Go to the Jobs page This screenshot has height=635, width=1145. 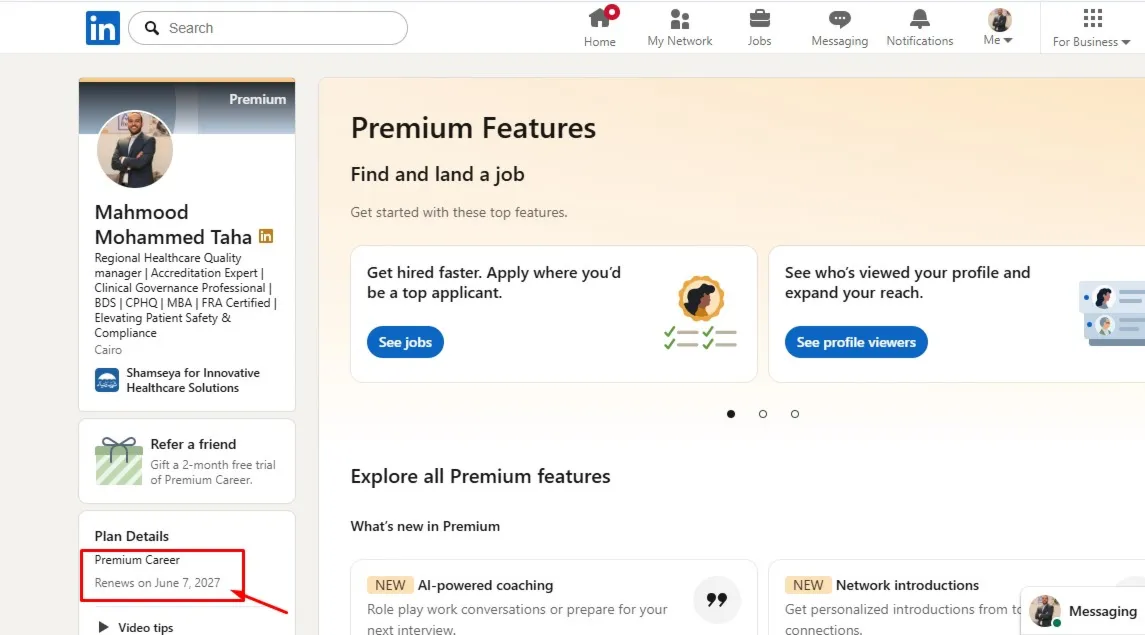coord(759,28)
